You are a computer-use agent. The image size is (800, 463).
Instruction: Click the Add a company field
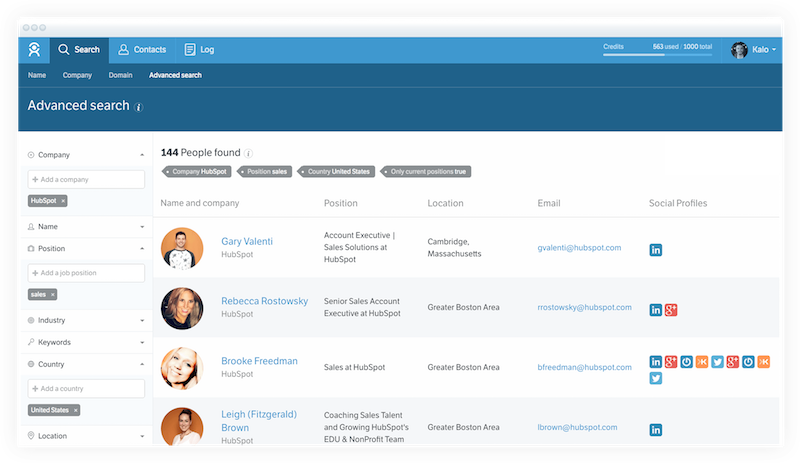coord(86,180)
